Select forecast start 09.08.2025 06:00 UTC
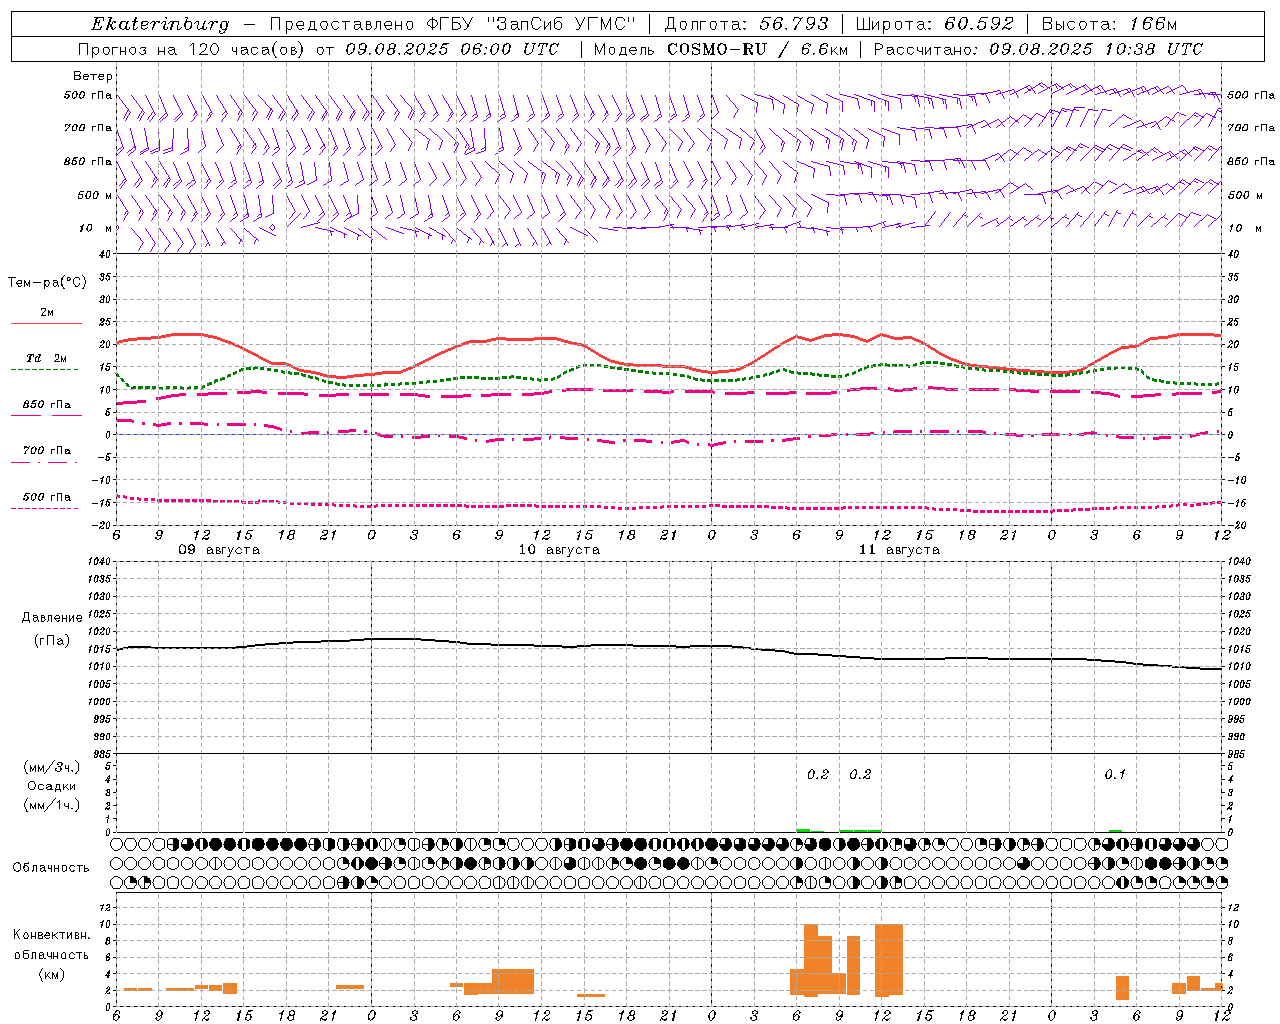Viewport: 1280px width, 1024px height. tap(452, 49)
